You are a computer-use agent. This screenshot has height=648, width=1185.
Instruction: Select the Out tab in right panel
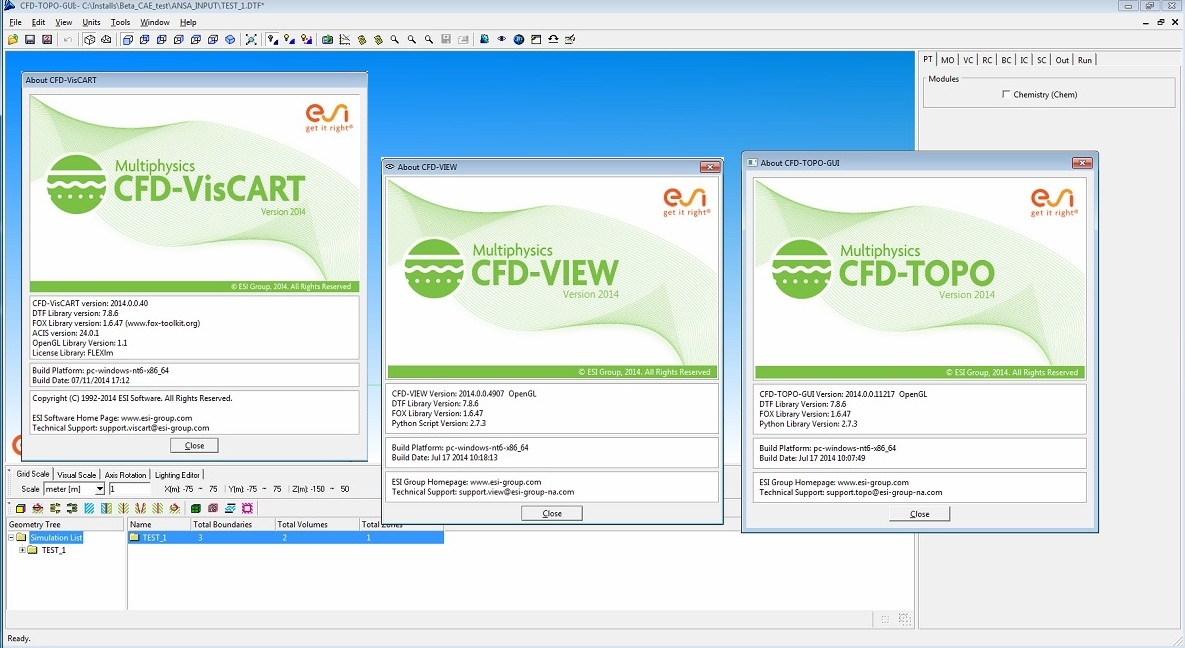point(1062,60)
